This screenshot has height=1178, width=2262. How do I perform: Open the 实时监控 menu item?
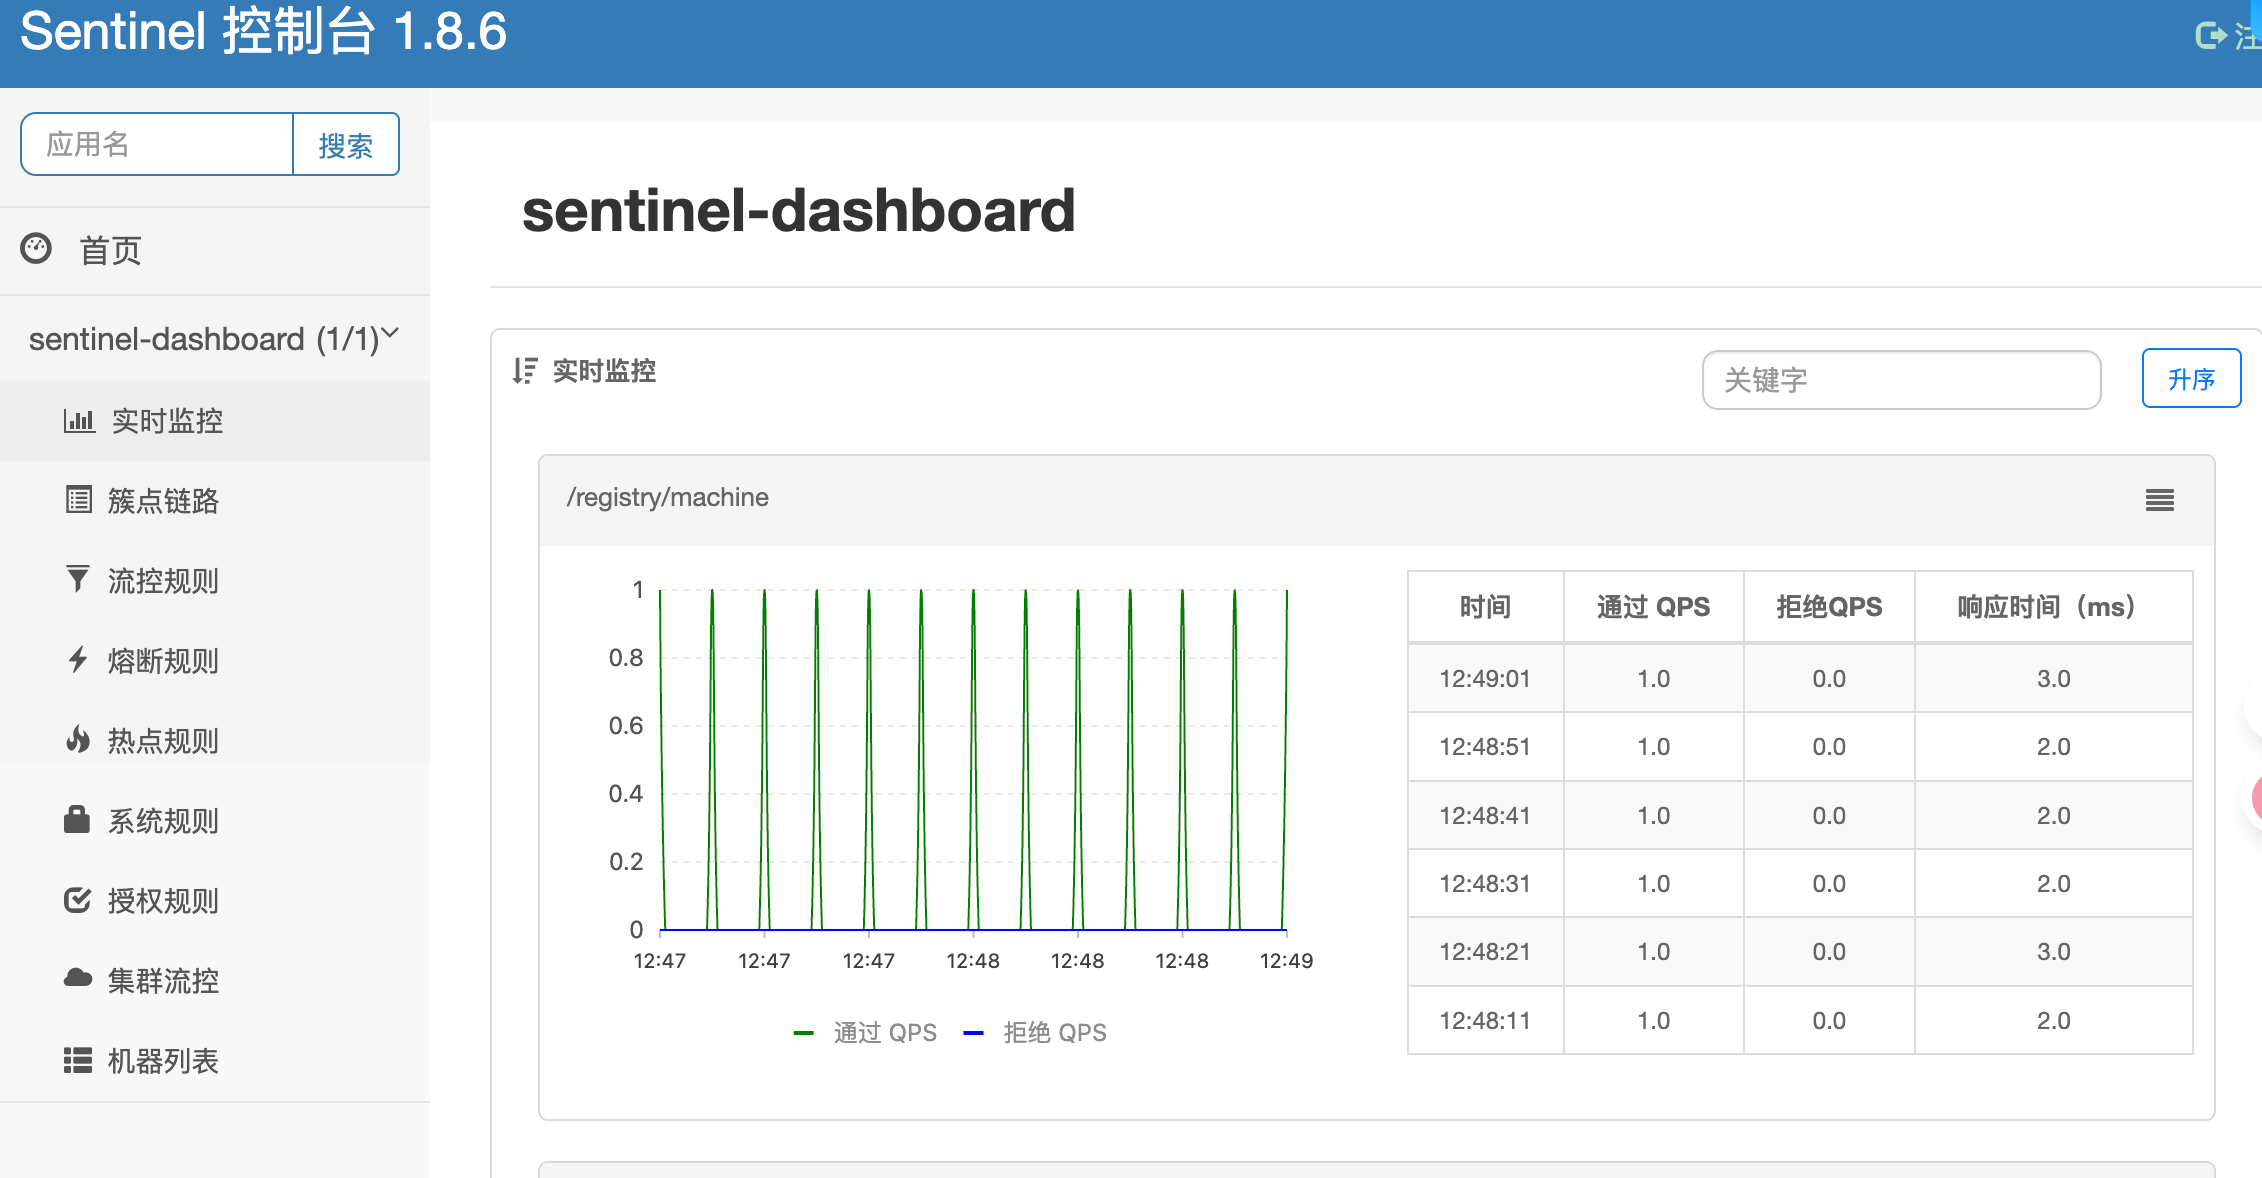coord(215,421)
